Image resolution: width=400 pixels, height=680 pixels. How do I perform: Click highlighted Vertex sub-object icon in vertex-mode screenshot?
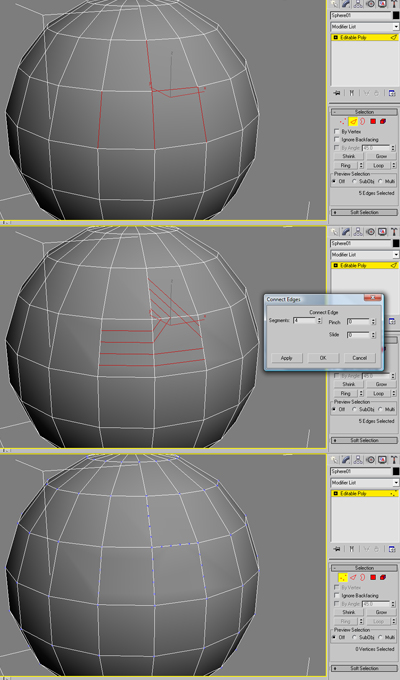point(343,578)
